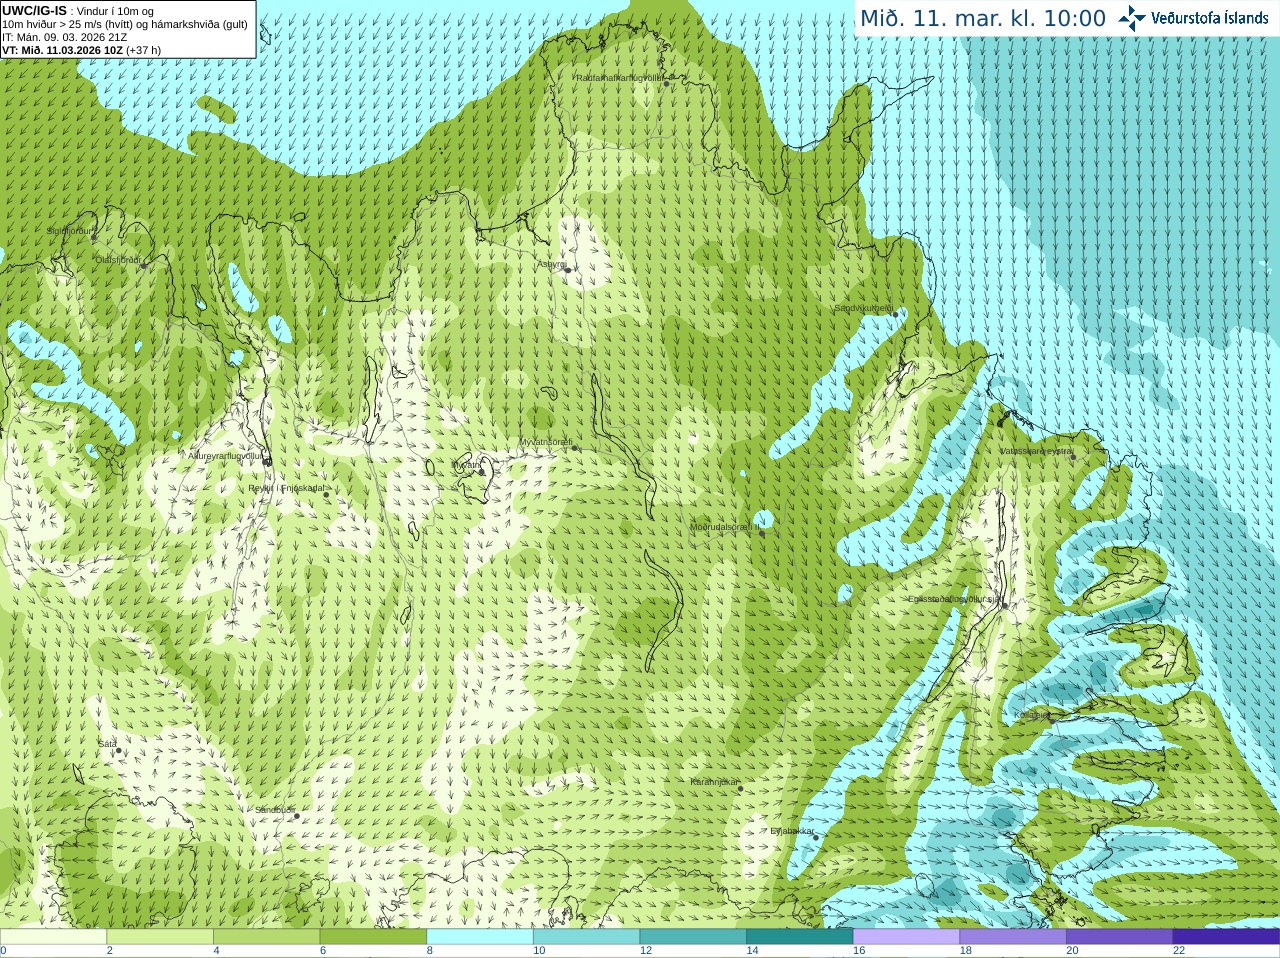Image resolution: width=1280 pixels, height=958 pixels.
Task: Click the dark green 6–8 m/s swatch
Action: point(373,937)
